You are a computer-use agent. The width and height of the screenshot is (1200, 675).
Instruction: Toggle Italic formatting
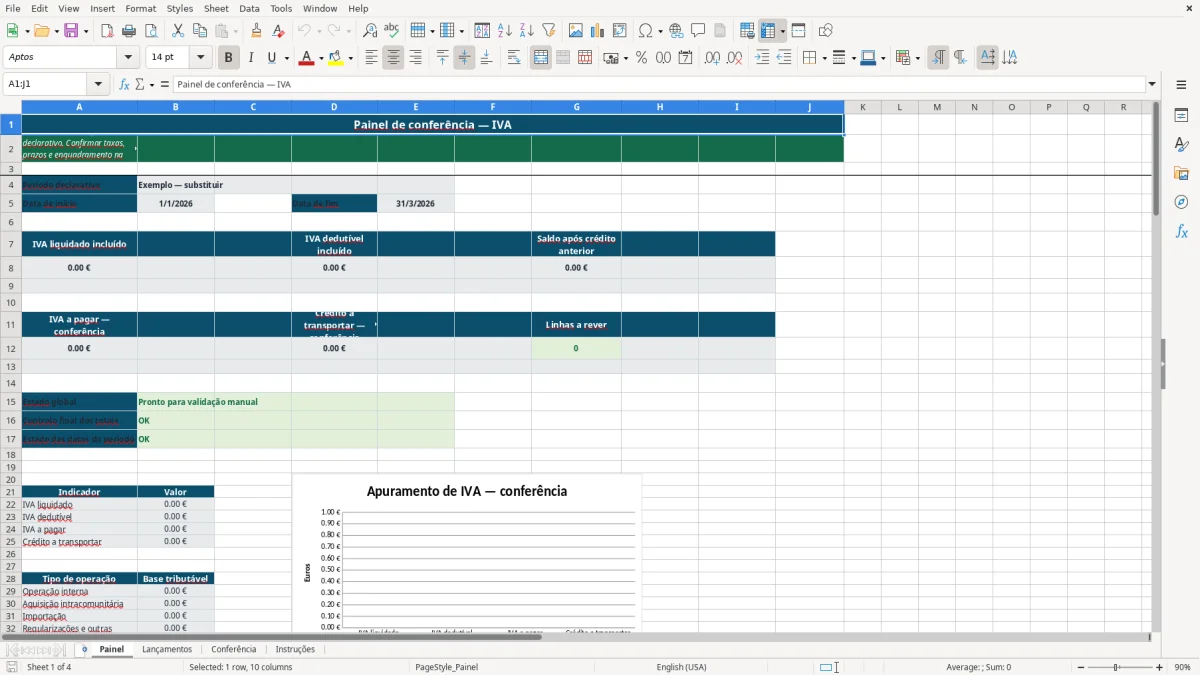250,58
